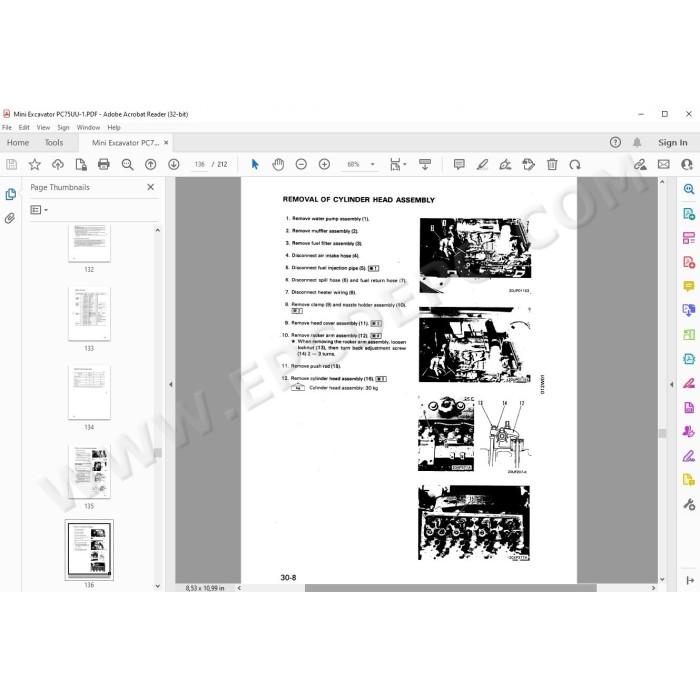Open the search tool in right pane

pos(689,189)
